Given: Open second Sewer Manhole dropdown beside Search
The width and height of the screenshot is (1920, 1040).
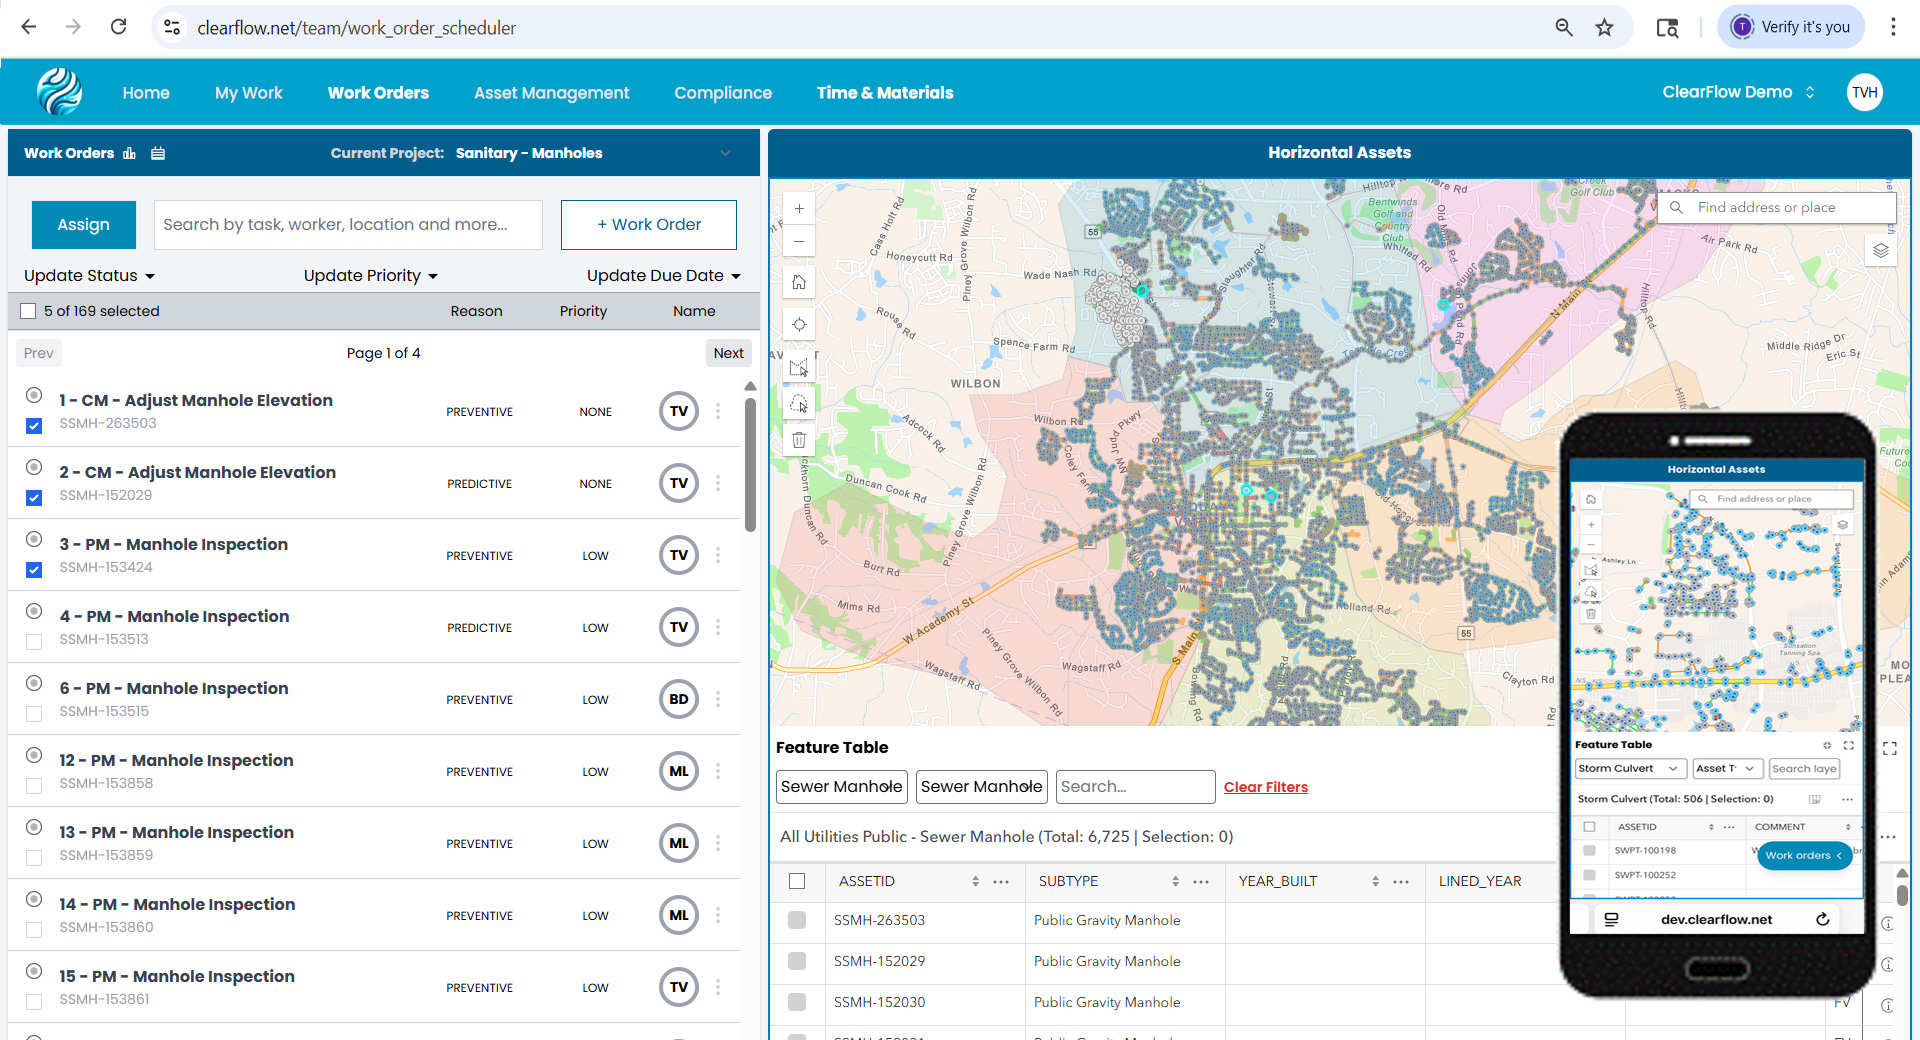Looking at the screenshot, I should [x=982, y=787].
